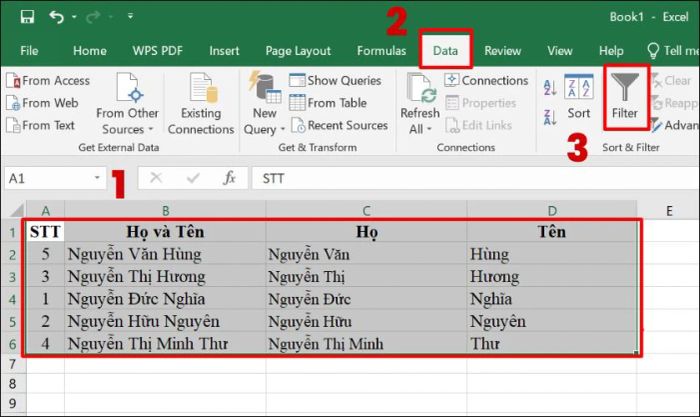
Task: Click the Redo arrow icon
Action: click(93, 17)
